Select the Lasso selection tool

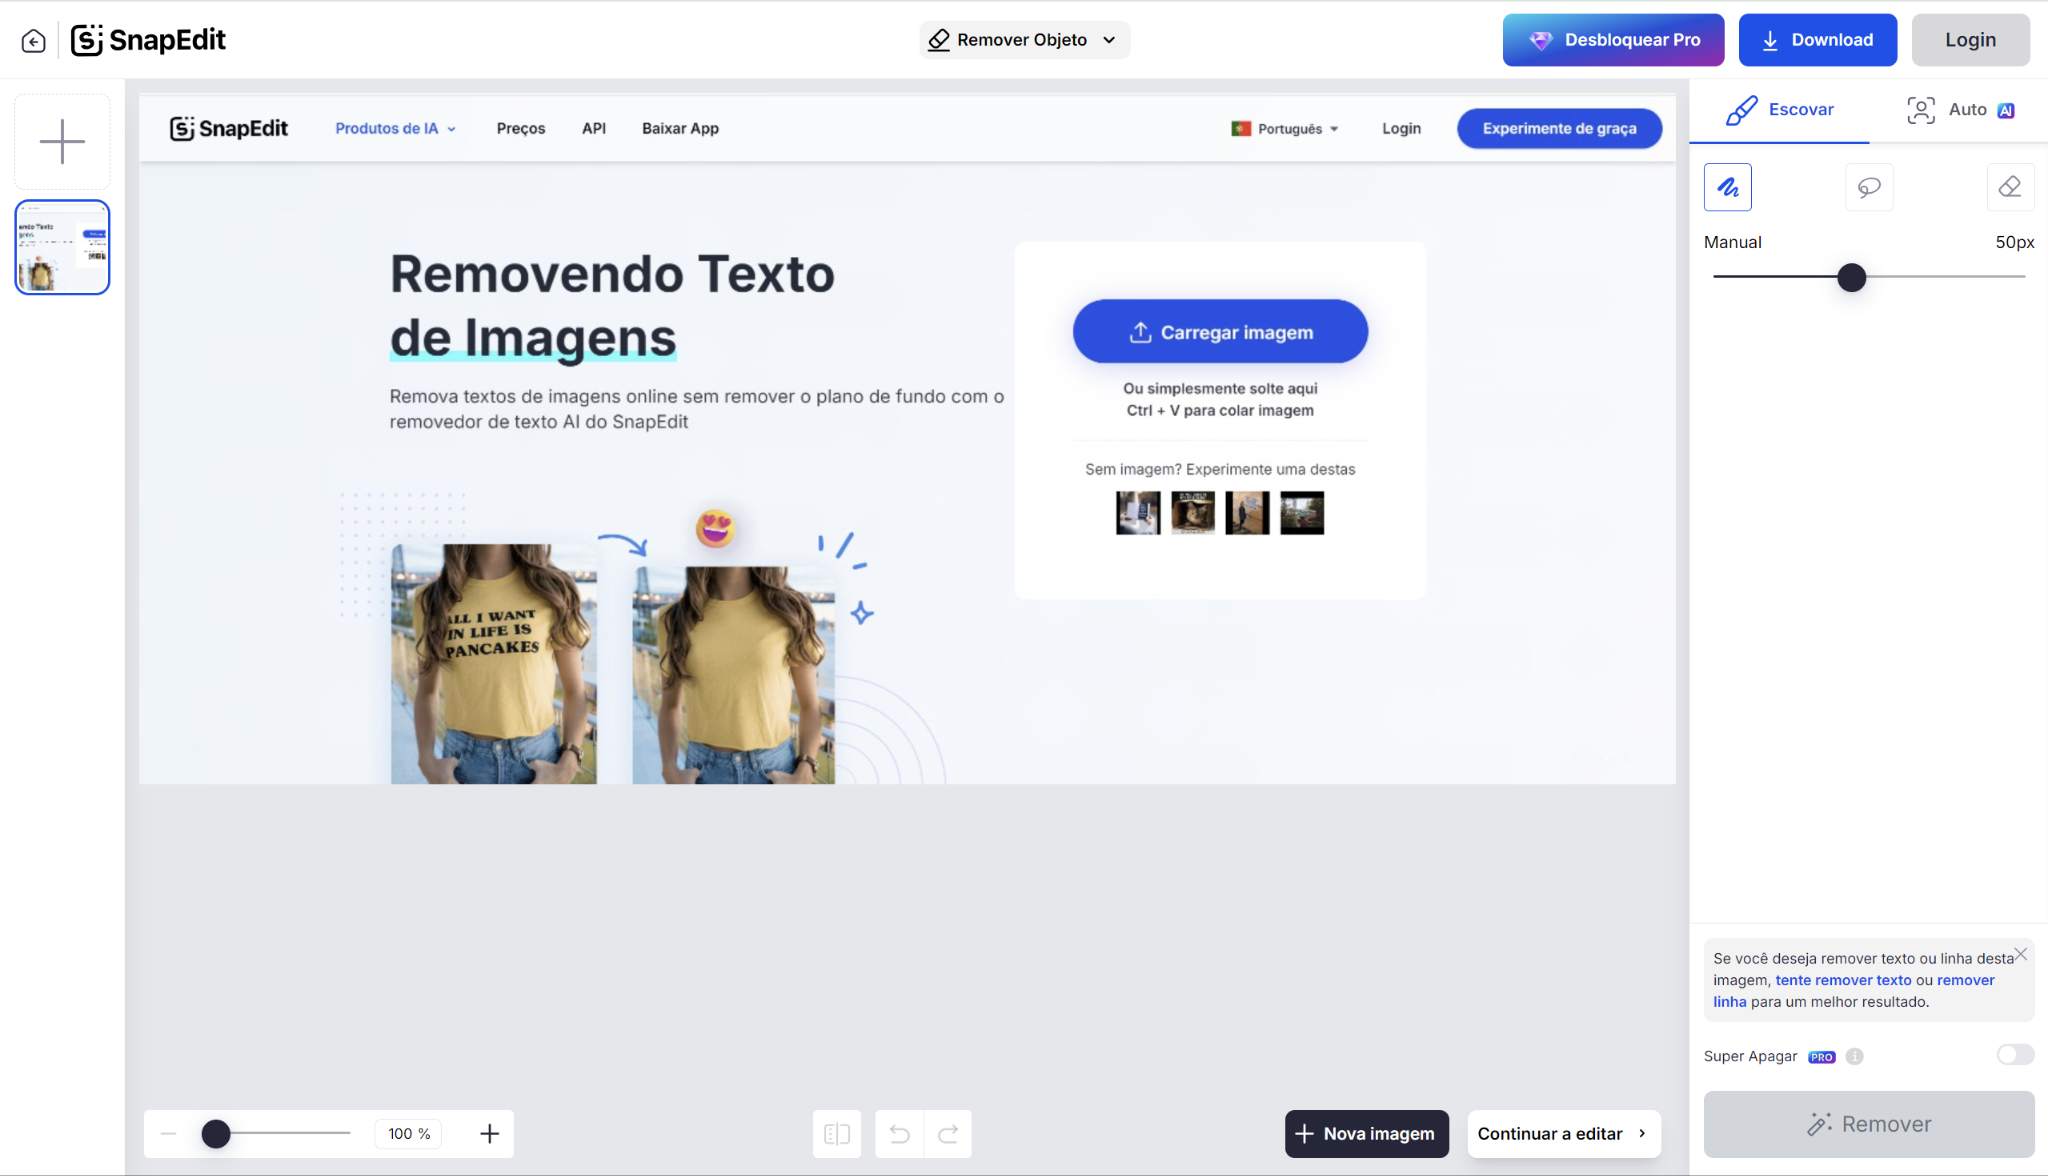click(x=1869, y=187)
